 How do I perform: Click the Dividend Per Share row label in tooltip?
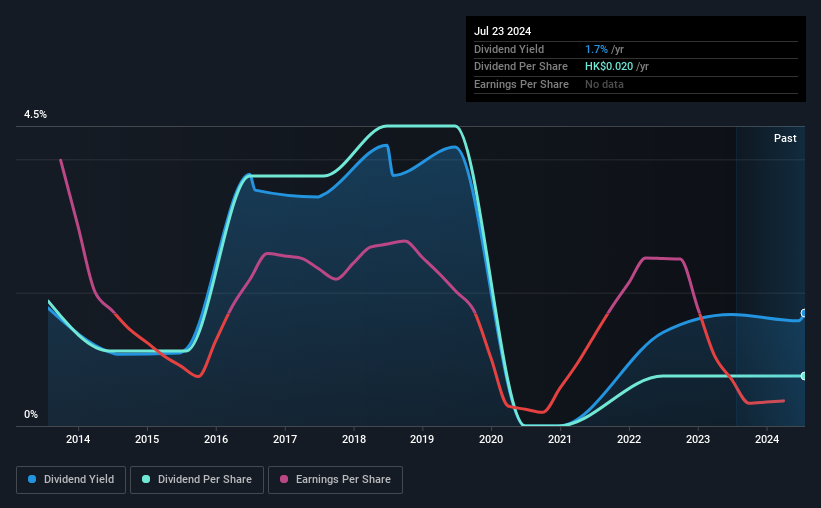pos(520,67)
